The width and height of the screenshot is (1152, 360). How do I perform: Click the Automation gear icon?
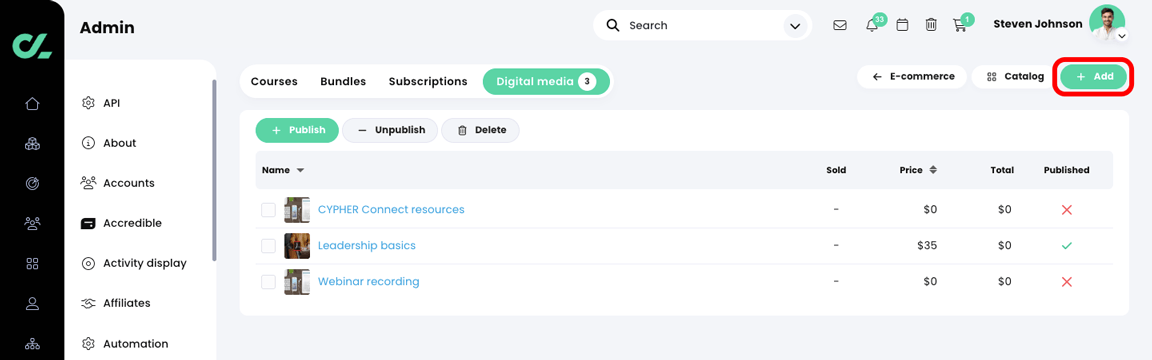(x=88, y=343)
